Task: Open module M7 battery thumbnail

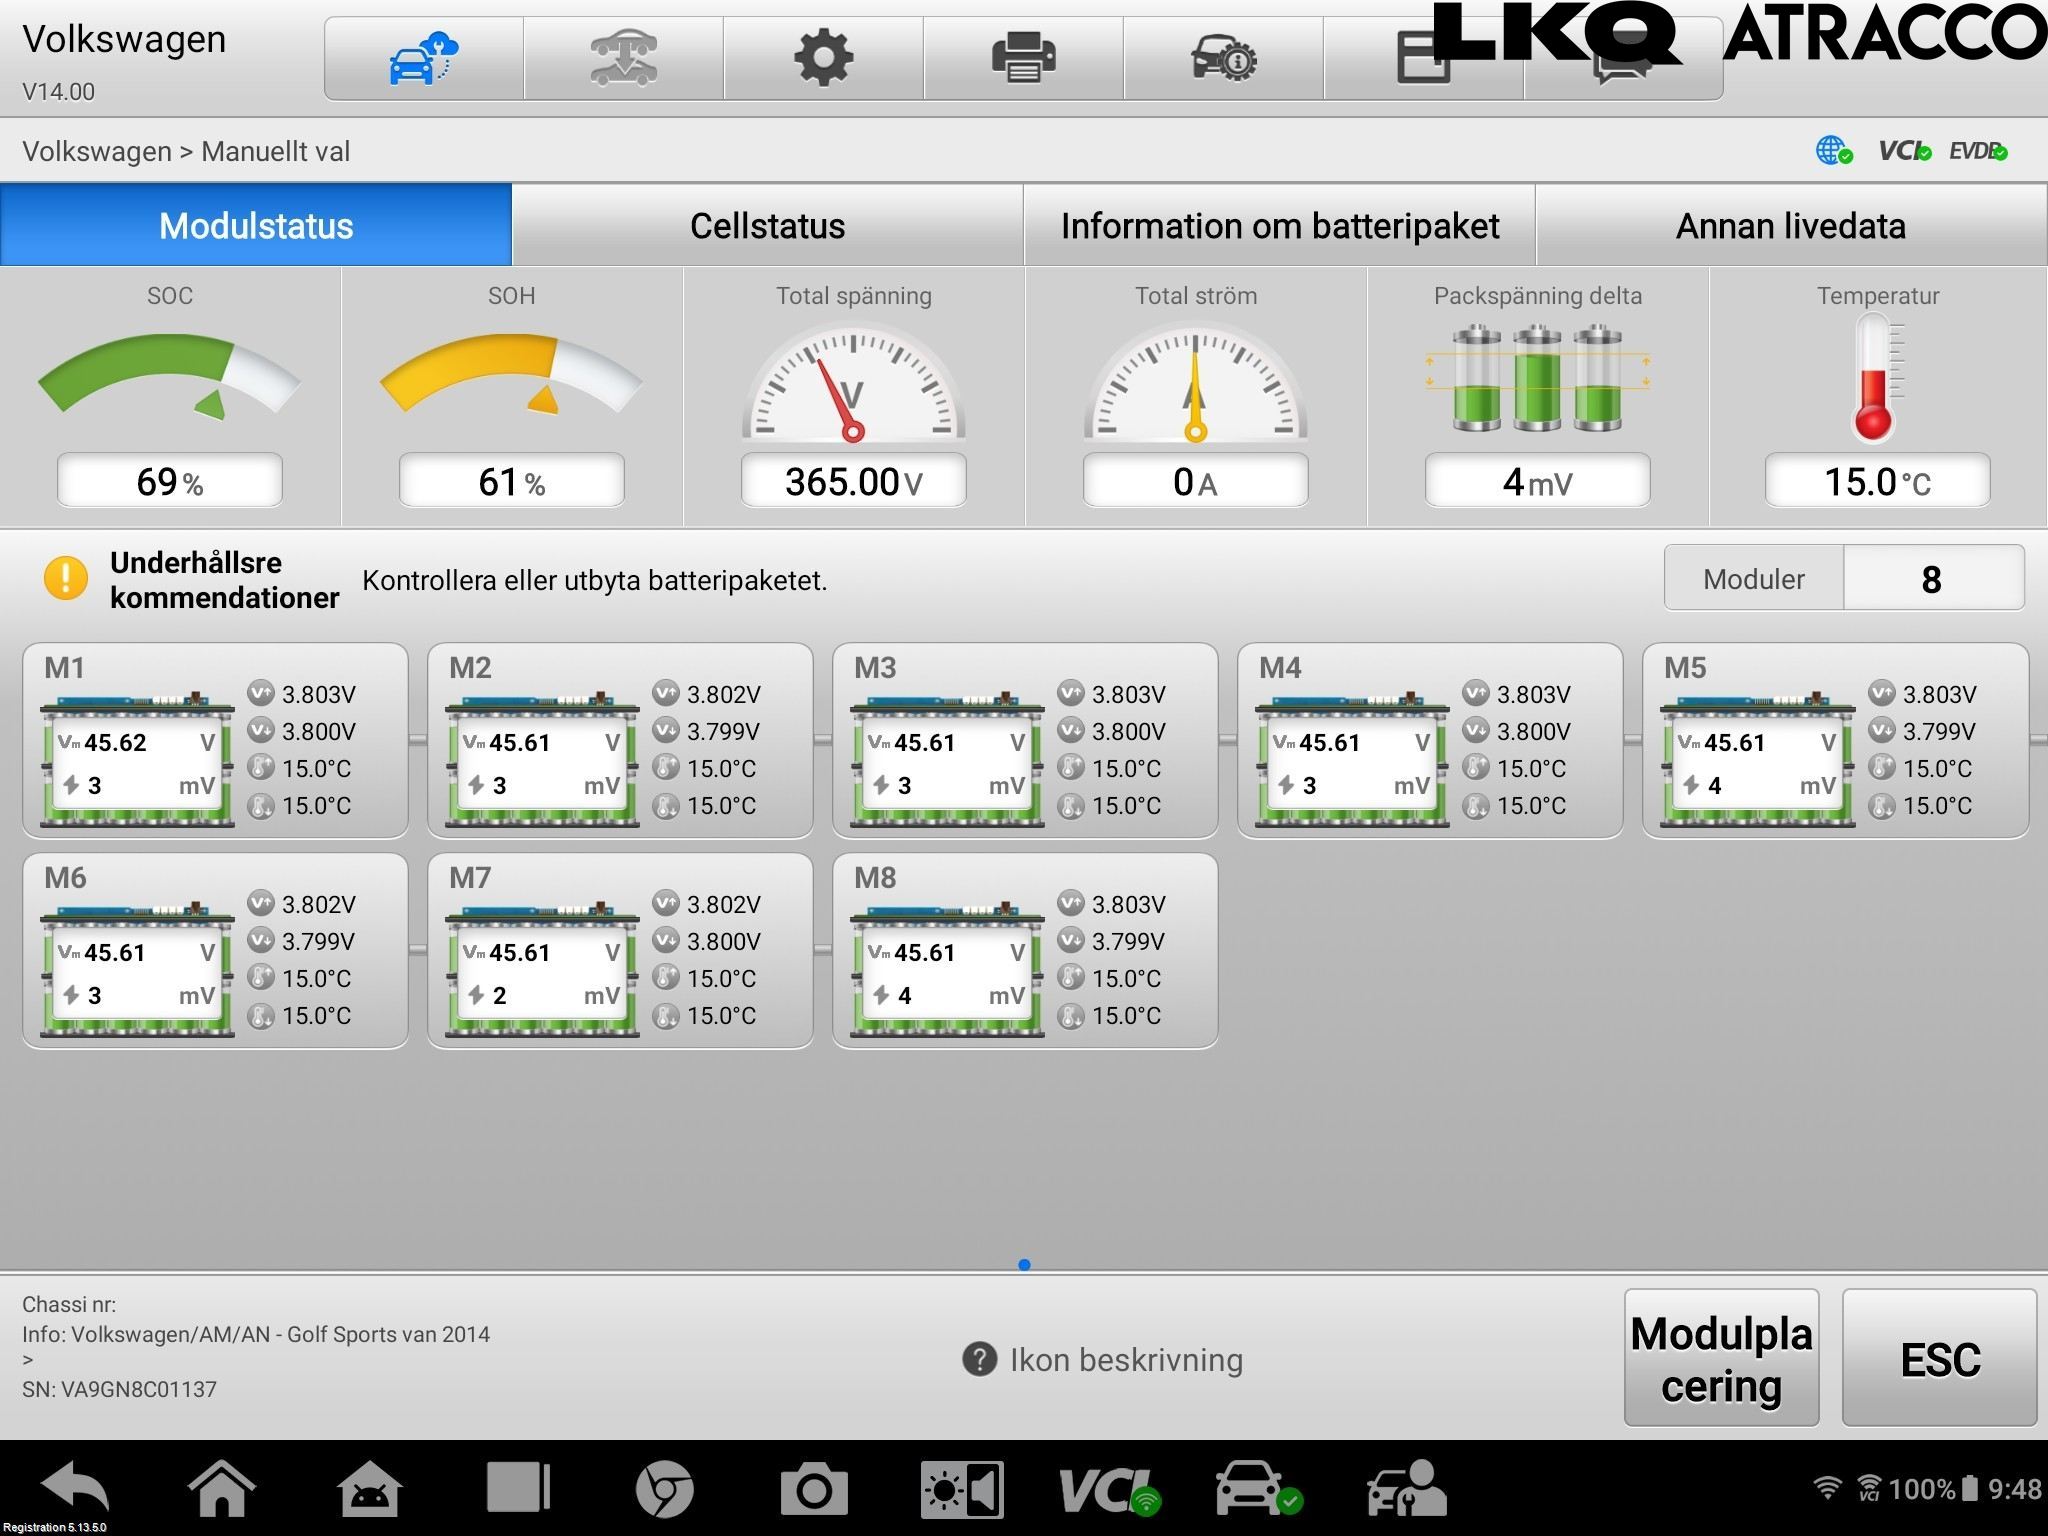Action: [542, 968]
